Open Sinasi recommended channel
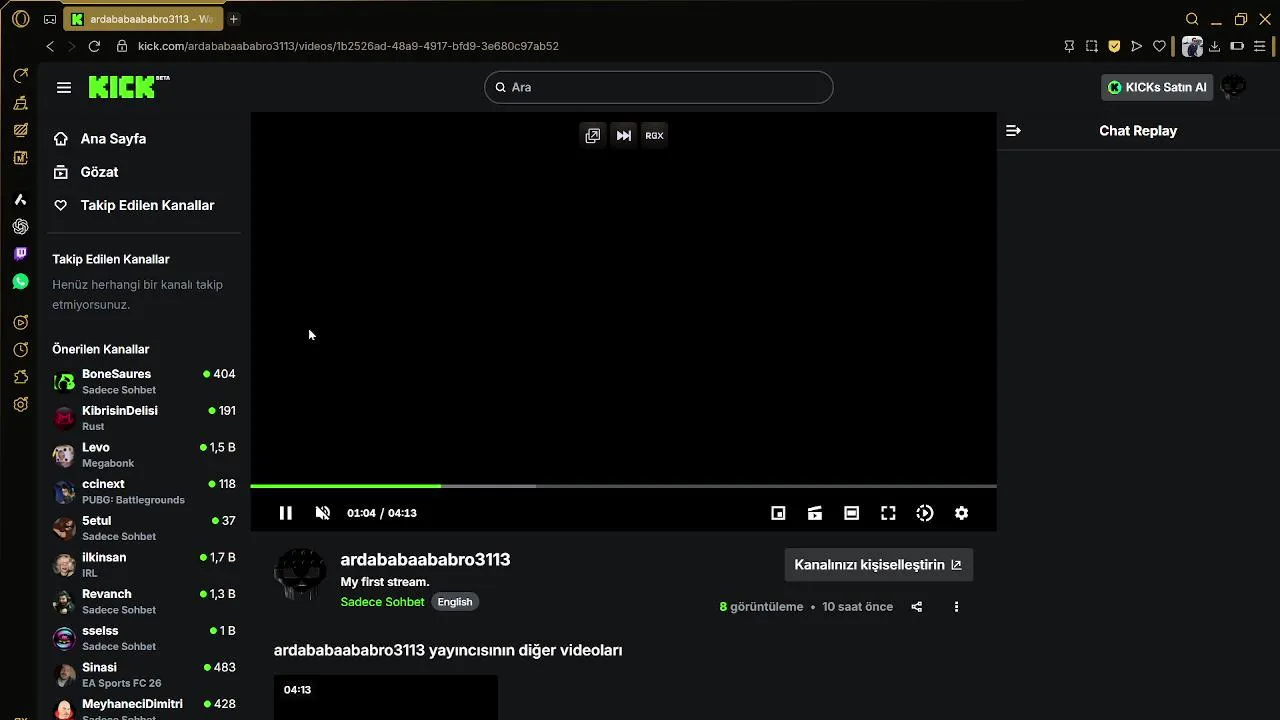The height and width of the screenshot is (720, 1280). 144,675
